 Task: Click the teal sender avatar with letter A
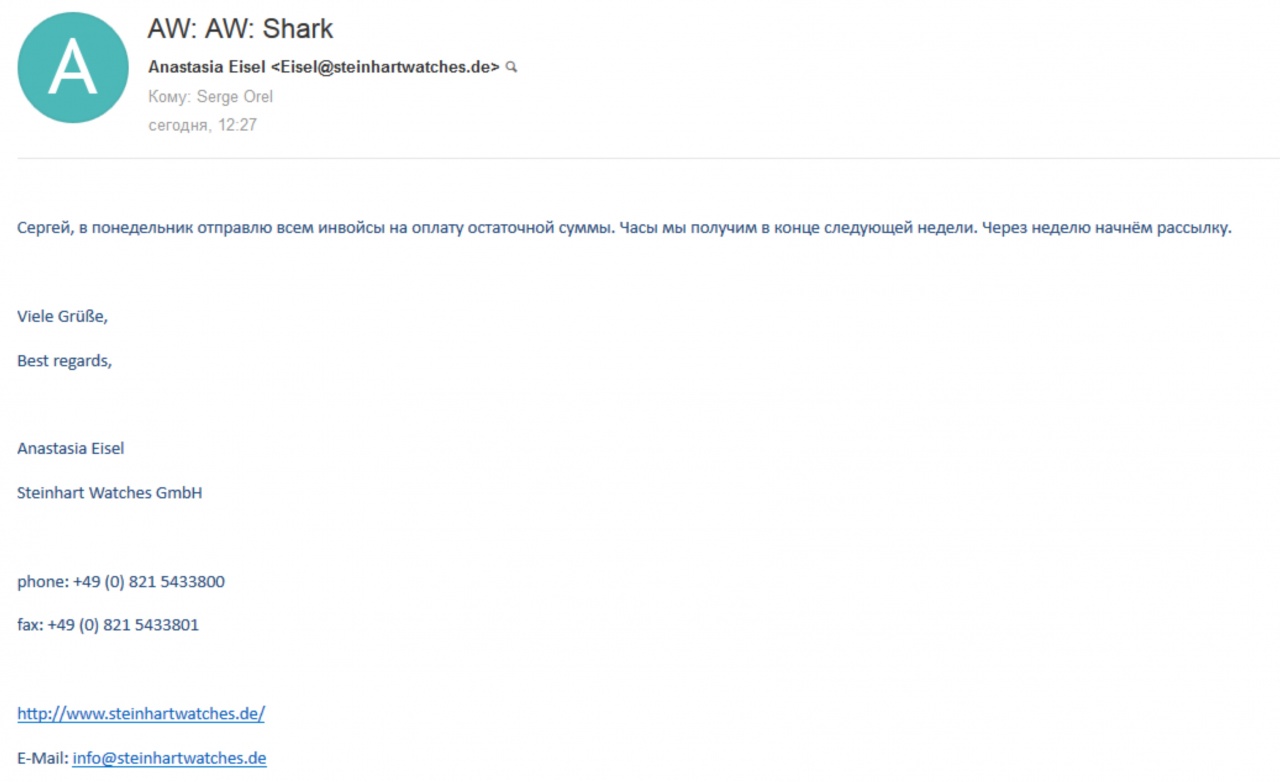click(73, 68)
